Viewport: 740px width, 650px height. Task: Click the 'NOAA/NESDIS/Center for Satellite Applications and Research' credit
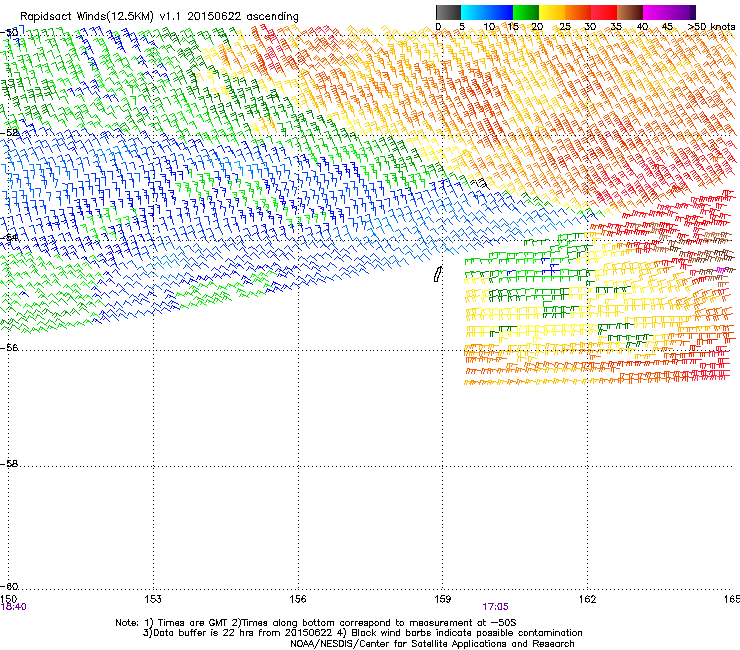coord(432,644)
